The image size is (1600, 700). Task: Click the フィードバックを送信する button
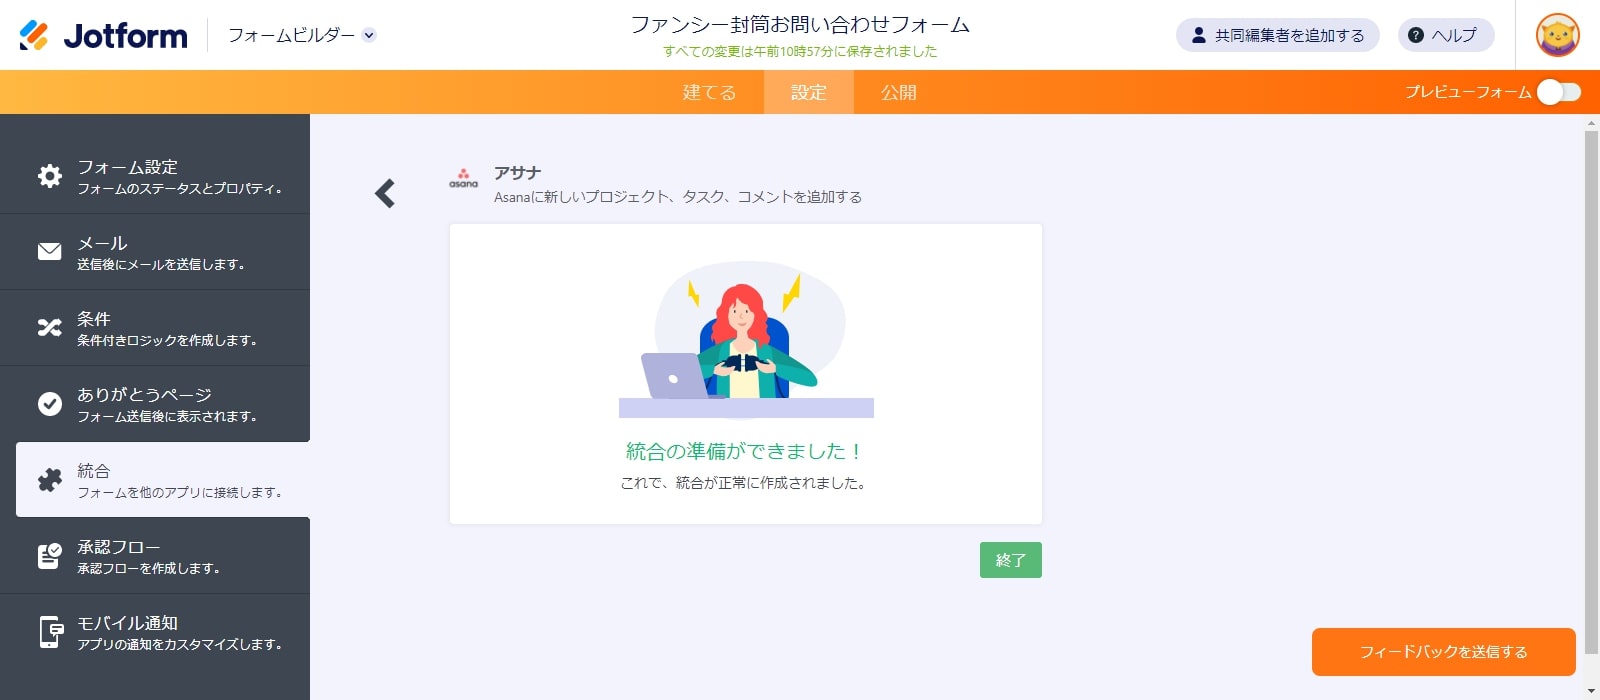tap(1443, 652)
